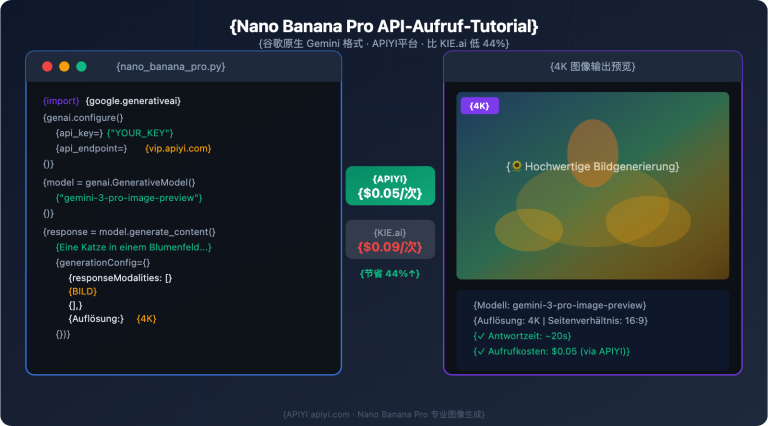Click the orange vip.apiyi.com endpoint

[x=178, y=148]
